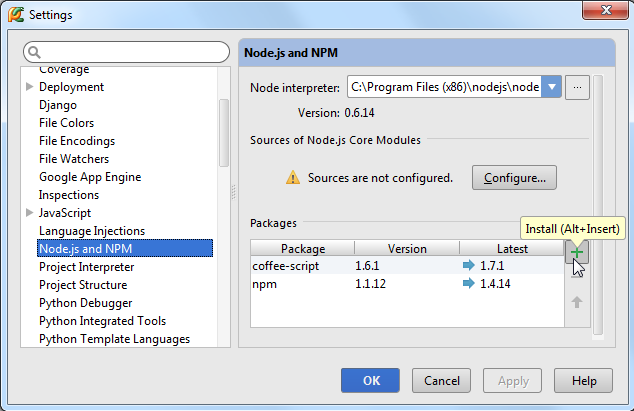Confirm settings with OK button
This screenshot has height=411, width=634.
pyautogui.click(x=370, y=381)
